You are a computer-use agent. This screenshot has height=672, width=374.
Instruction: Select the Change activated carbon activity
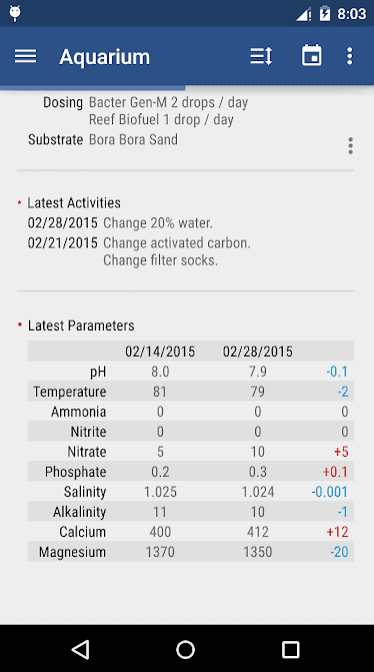pos(177,243)
